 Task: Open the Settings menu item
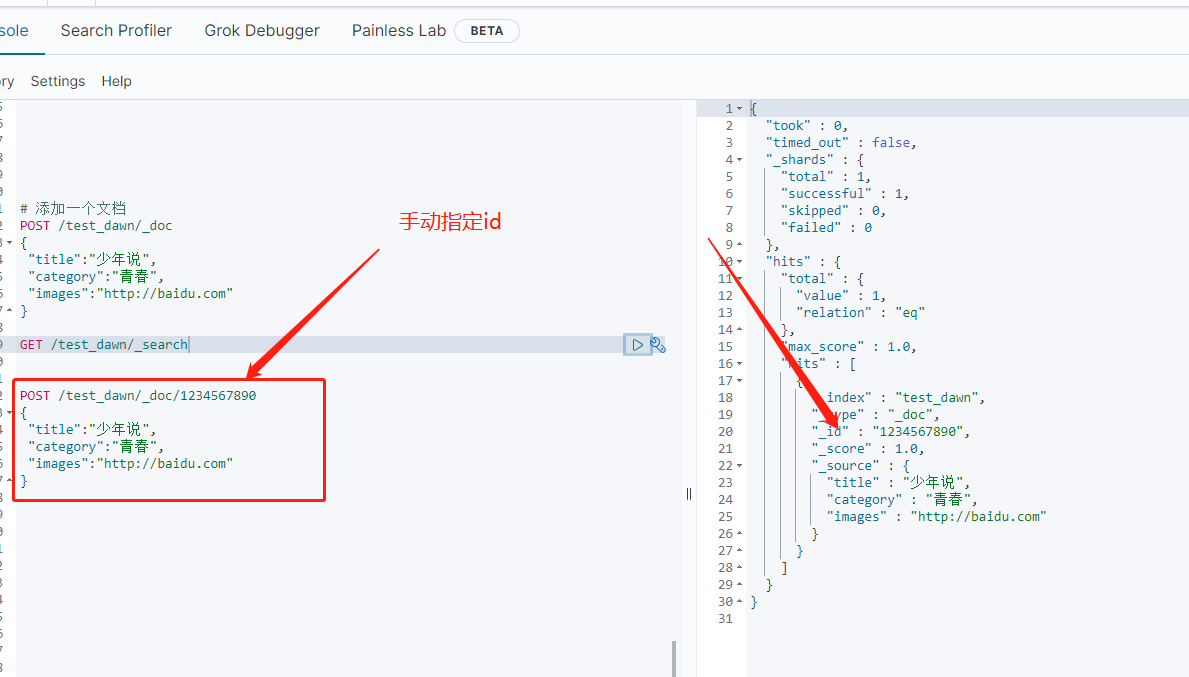coord(58,81)
